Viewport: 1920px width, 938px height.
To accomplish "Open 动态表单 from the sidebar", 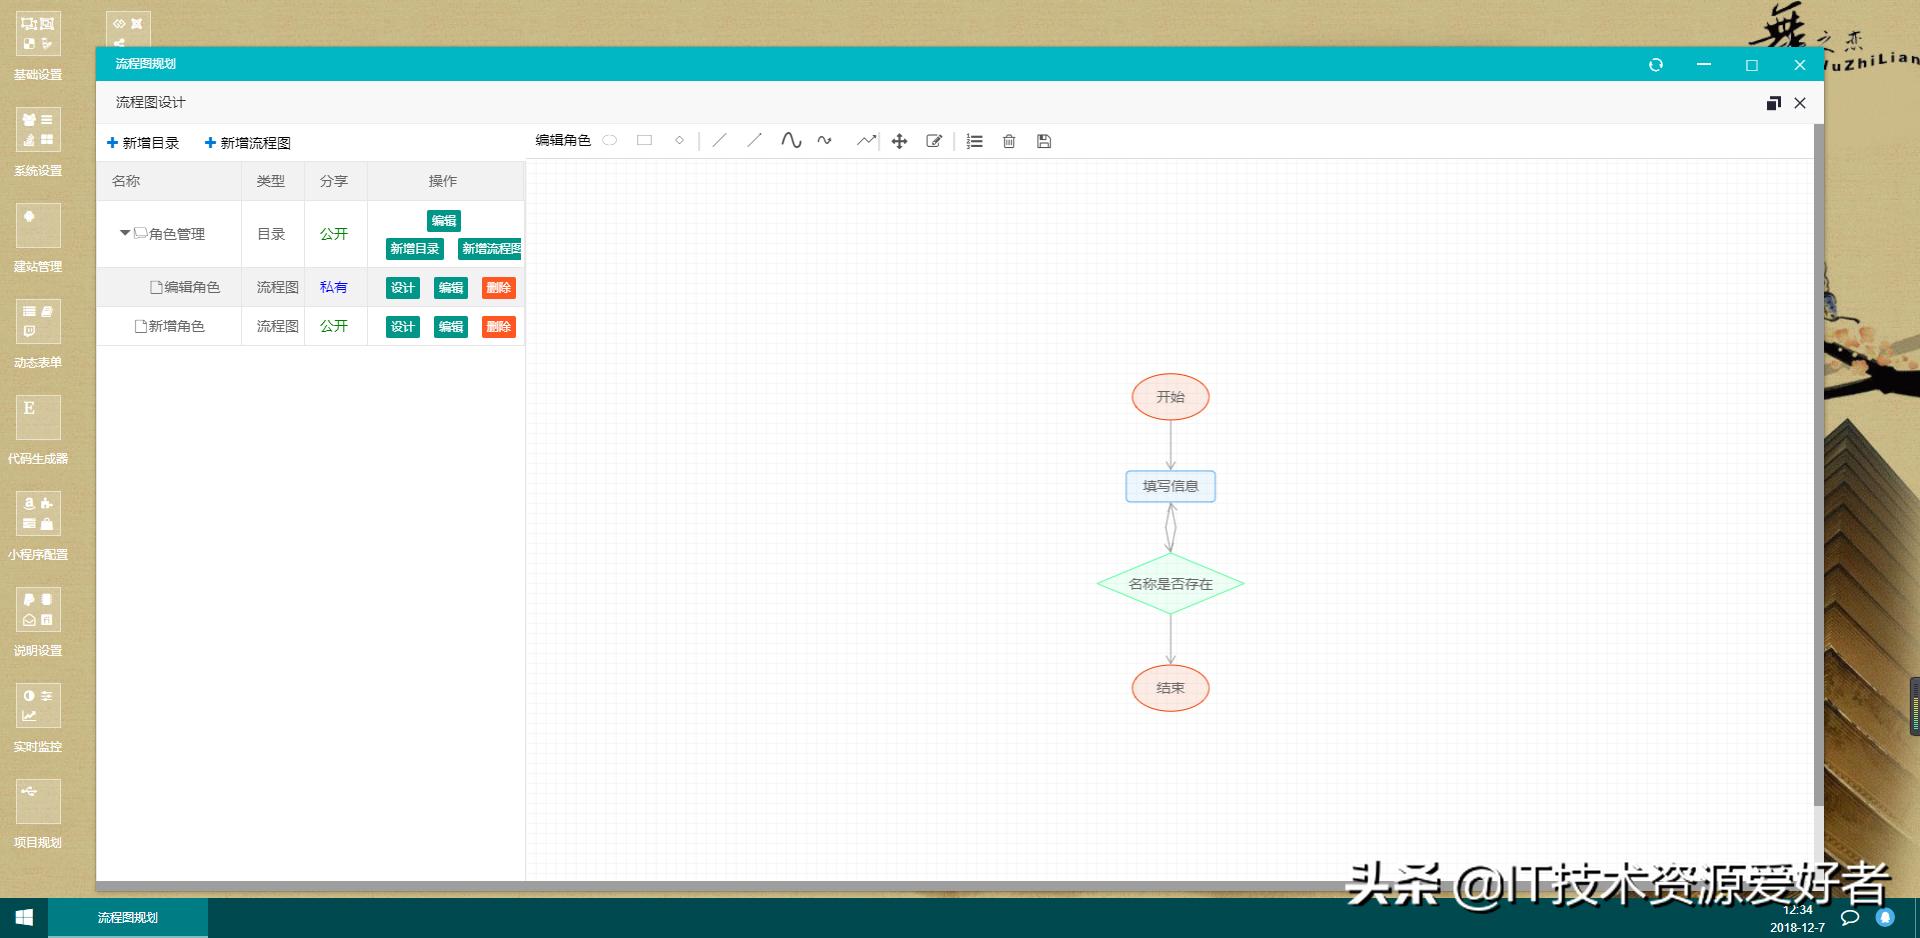I will 38,330.
